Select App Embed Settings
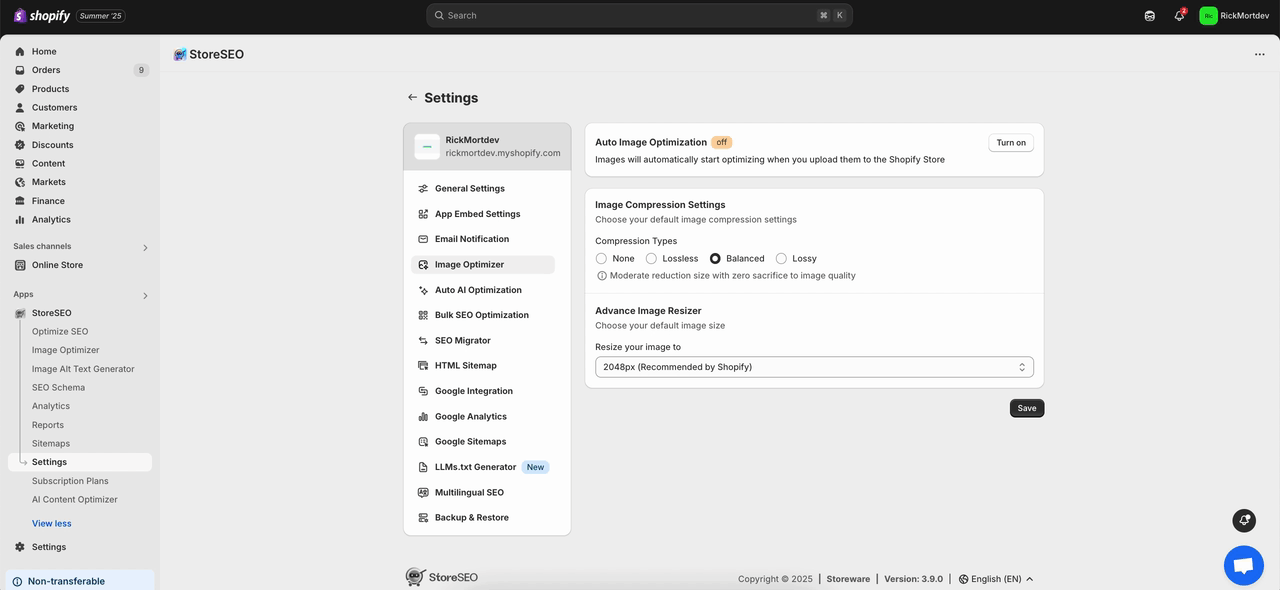The width and height of the screenshot is (1280, 590). tap(477, 213)
